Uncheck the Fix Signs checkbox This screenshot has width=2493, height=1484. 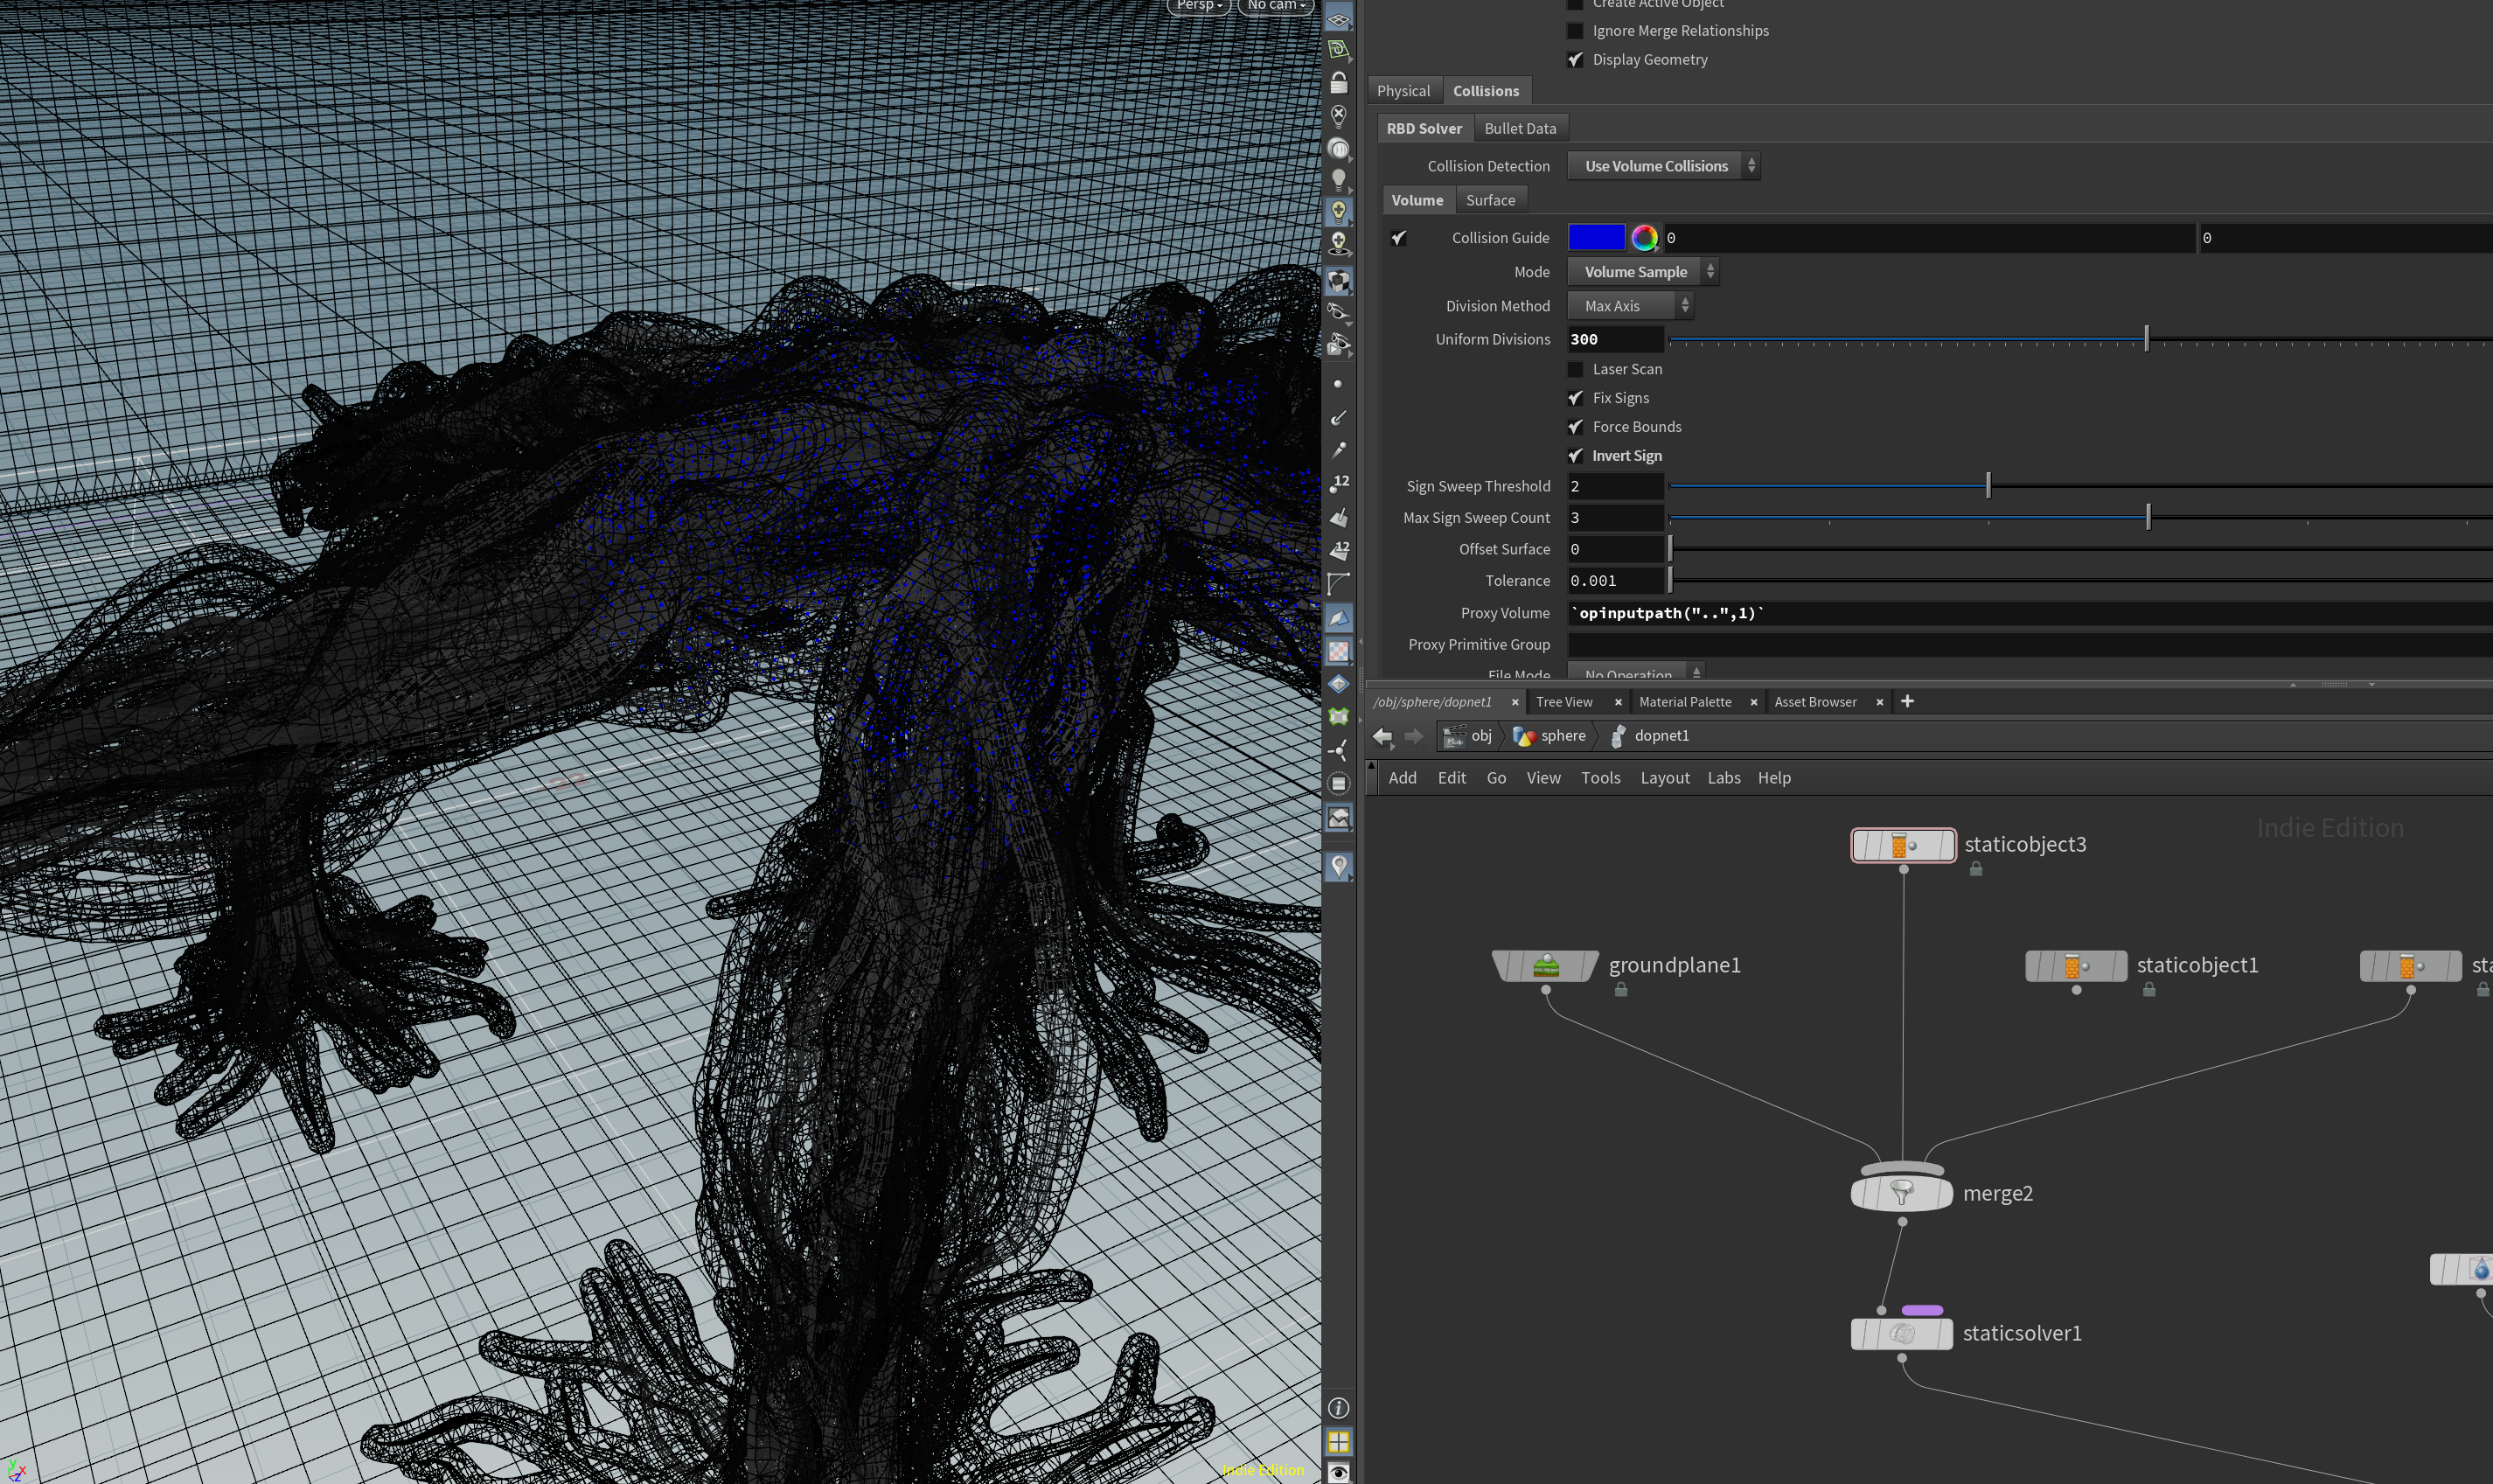tap(1575, 398)
